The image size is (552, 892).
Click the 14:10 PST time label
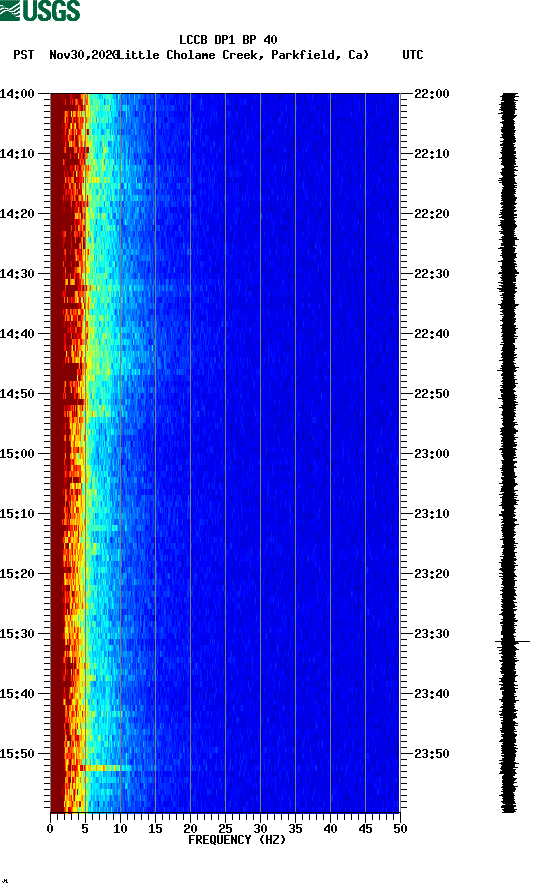click(17, 154)
